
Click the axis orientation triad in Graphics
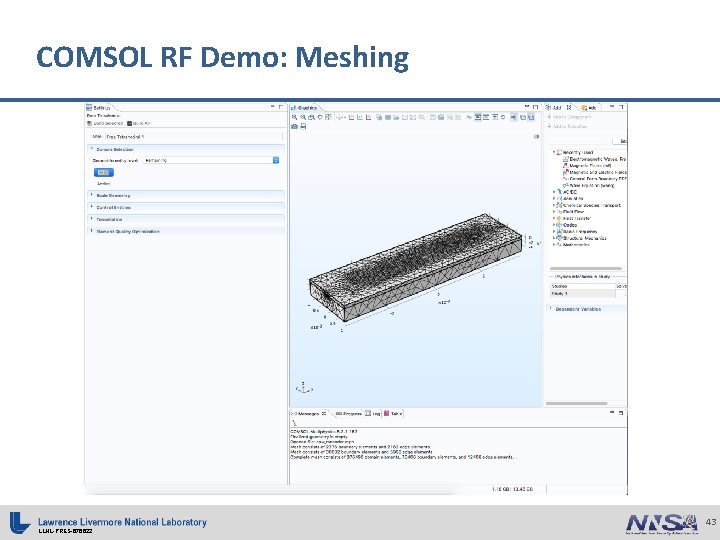point(304,388)
